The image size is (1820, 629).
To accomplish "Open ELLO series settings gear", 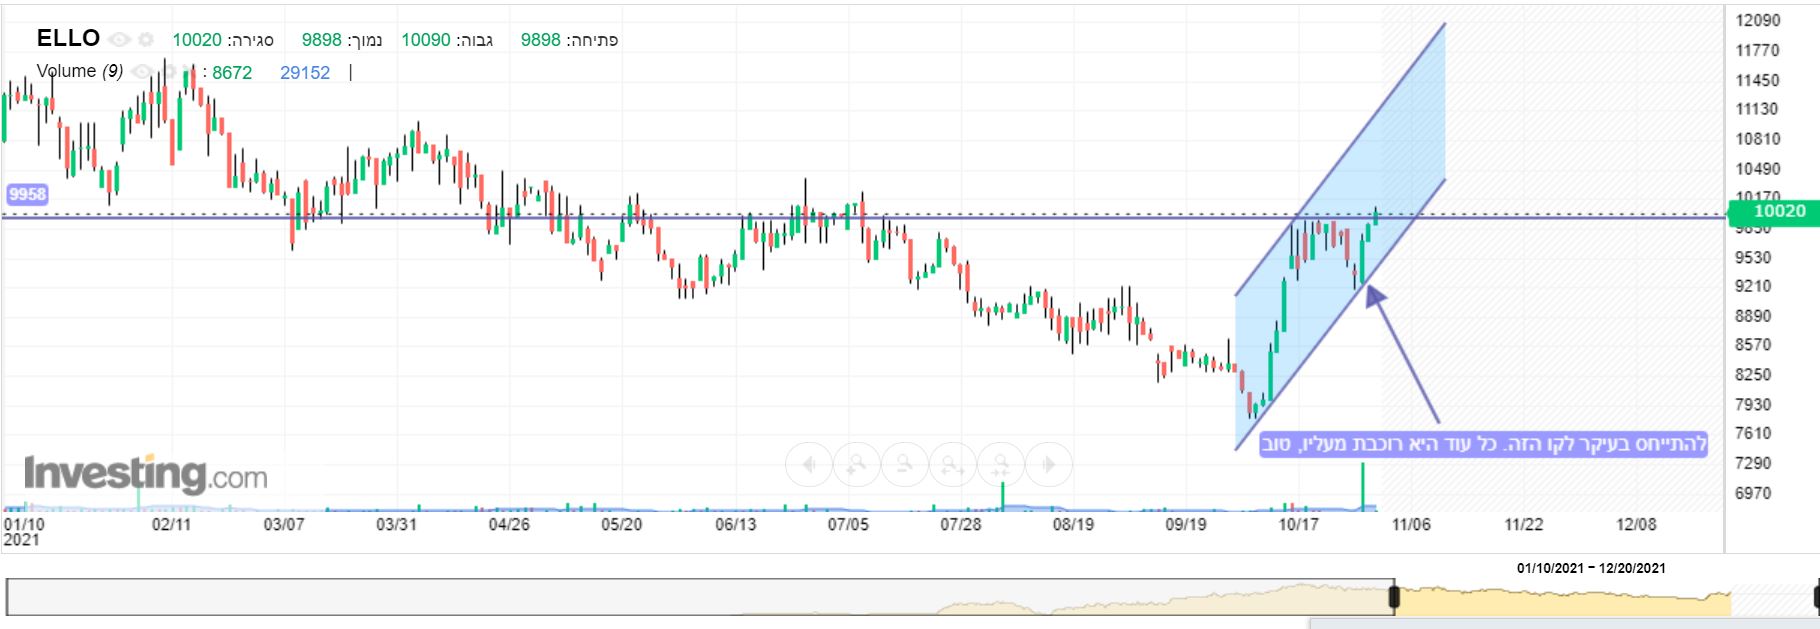I will (146, 39).
